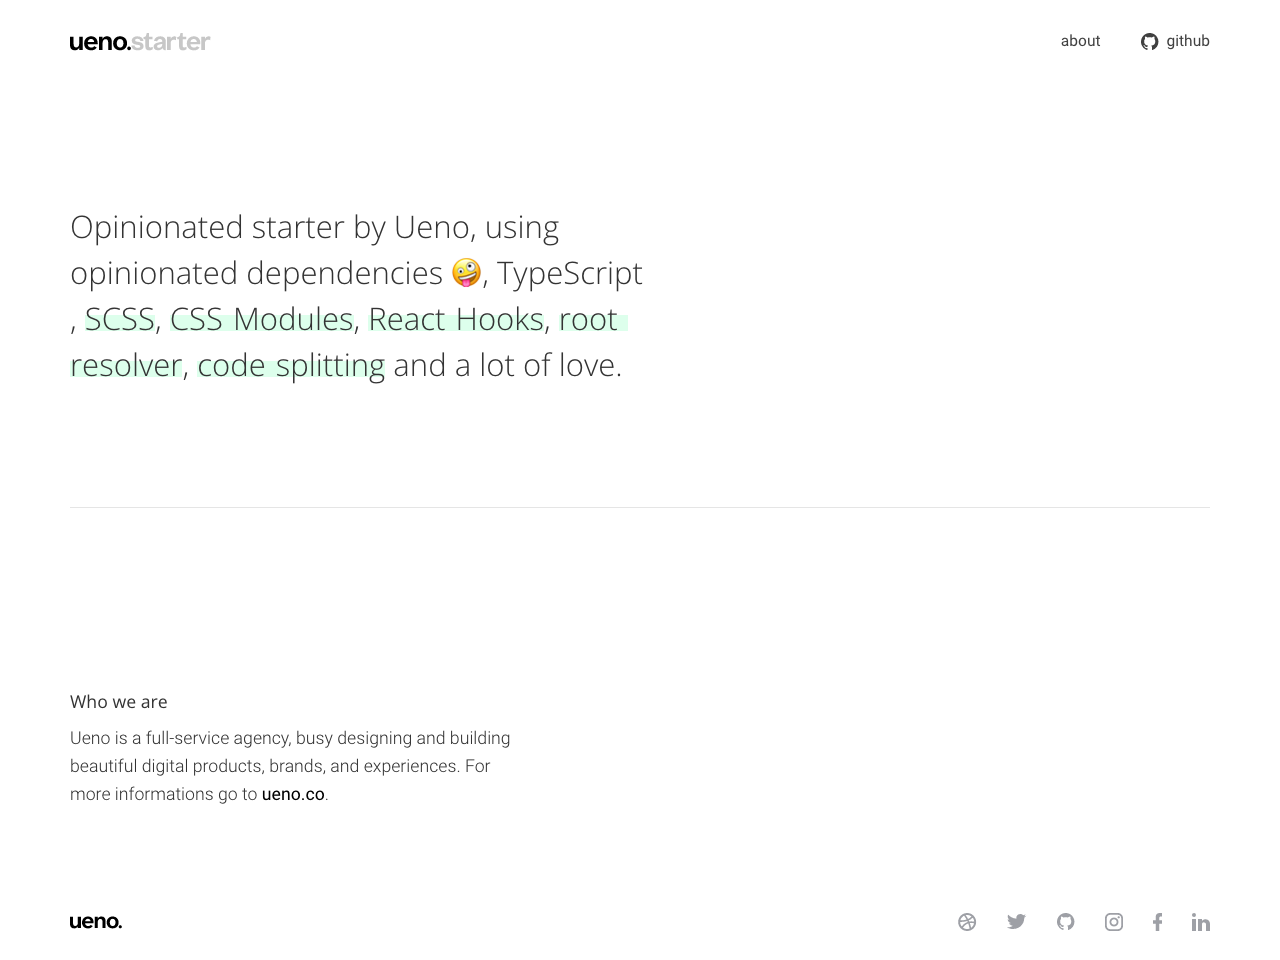This screenshot has width=1280, height=960.
Task: Open Ueno's Dribbble profile icon in footer
Action: [x=967, y=922]
